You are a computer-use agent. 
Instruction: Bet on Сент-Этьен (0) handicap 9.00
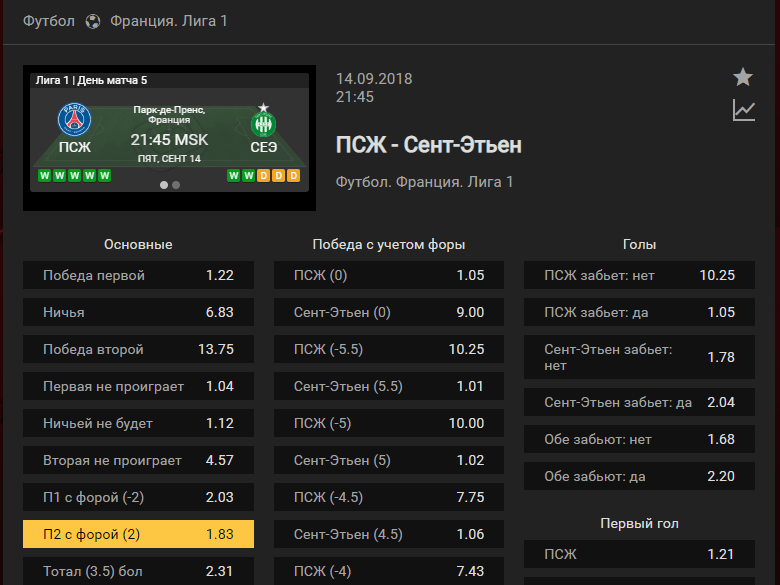pyautogui.click(x=389, y=312)
